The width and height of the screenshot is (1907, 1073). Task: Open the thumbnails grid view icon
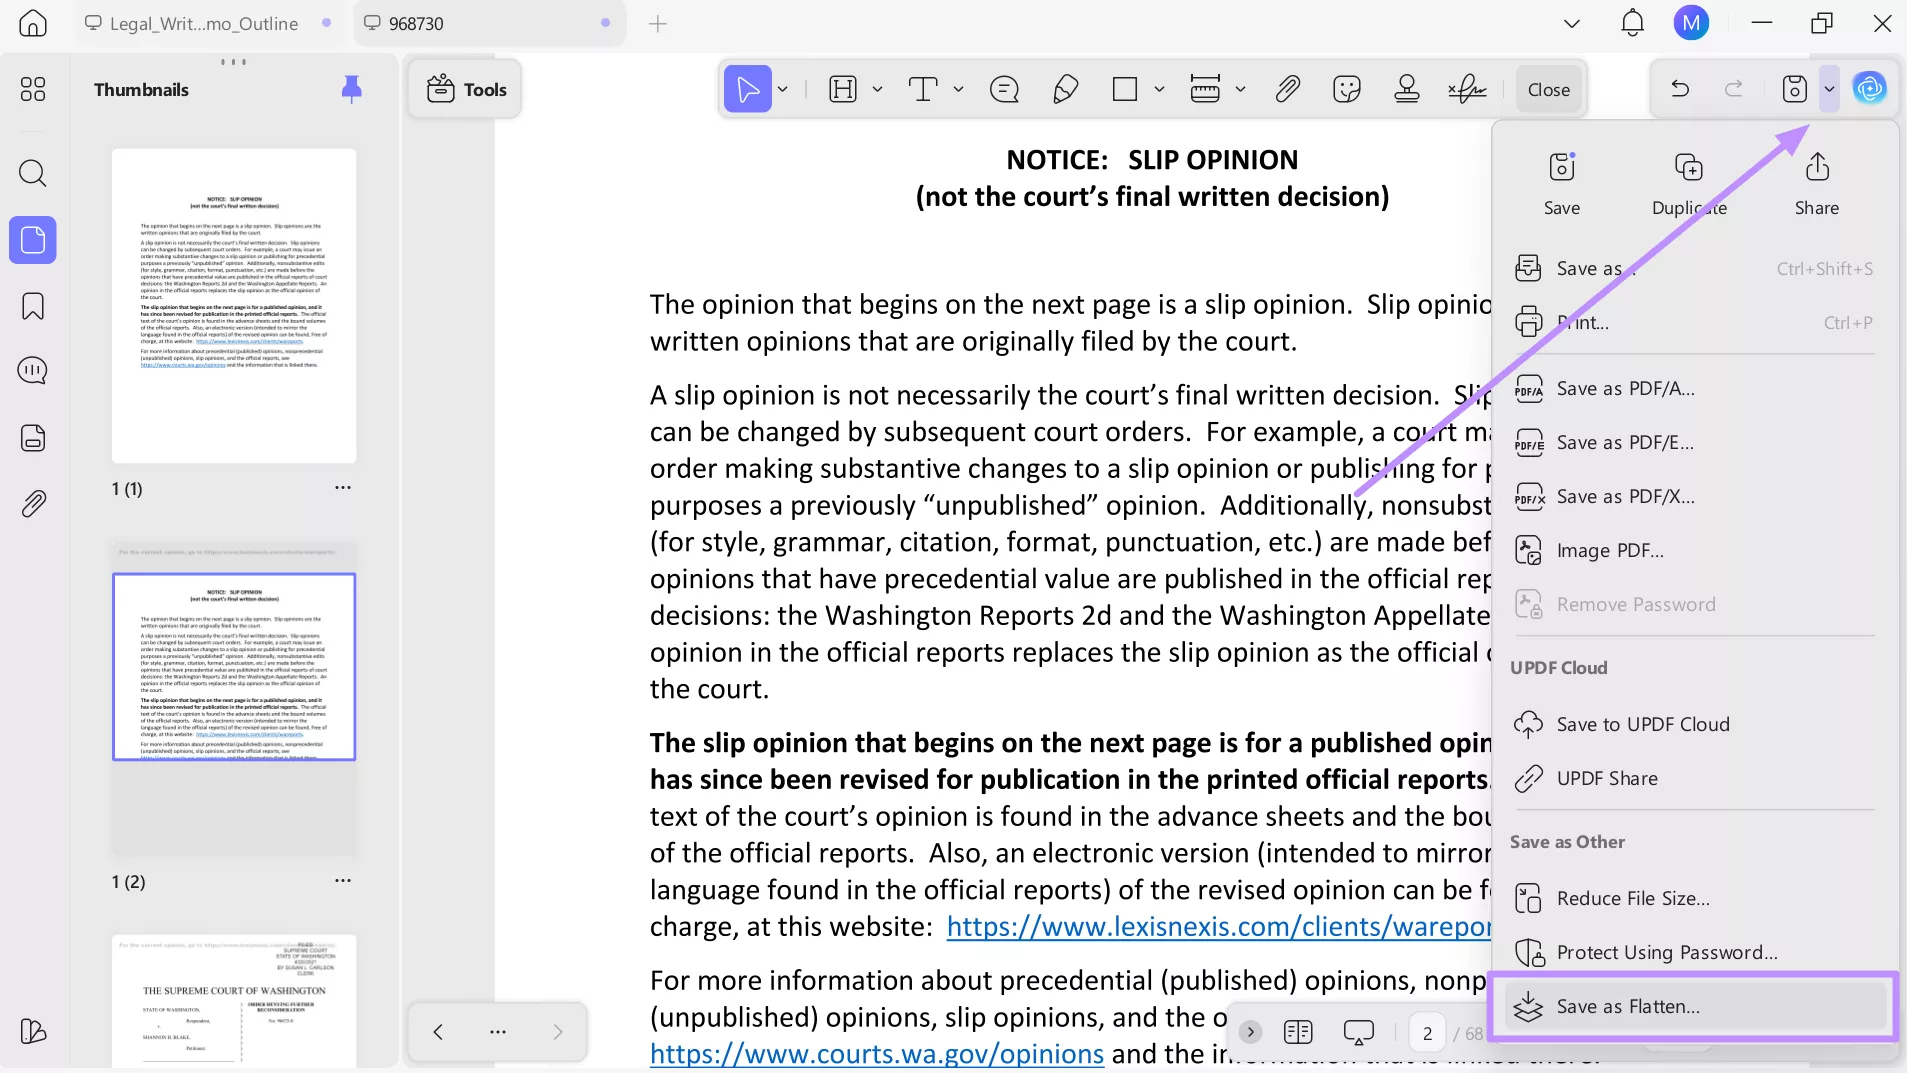[x=33, y=89]
